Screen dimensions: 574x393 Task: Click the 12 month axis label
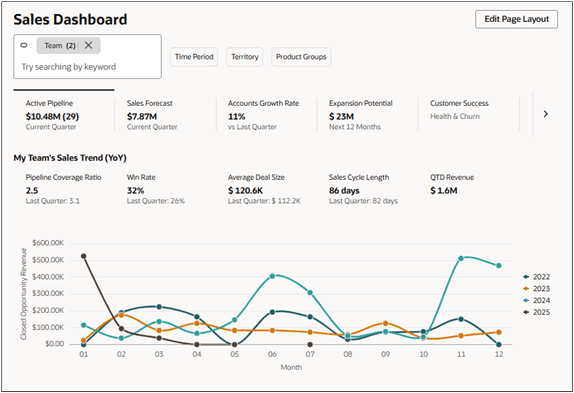[499, 354]
